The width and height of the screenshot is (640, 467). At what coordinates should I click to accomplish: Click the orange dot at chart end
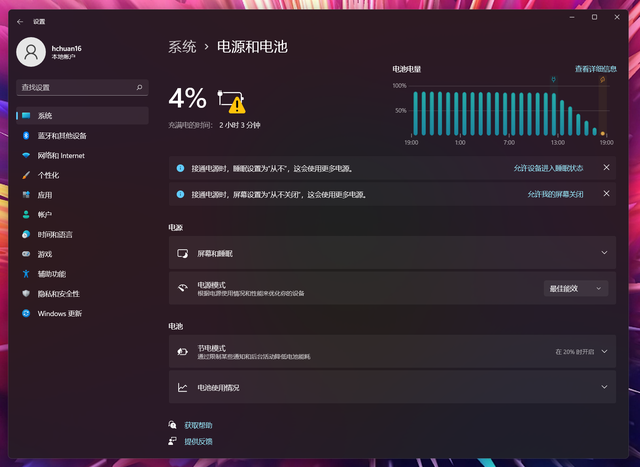point(603,133)
